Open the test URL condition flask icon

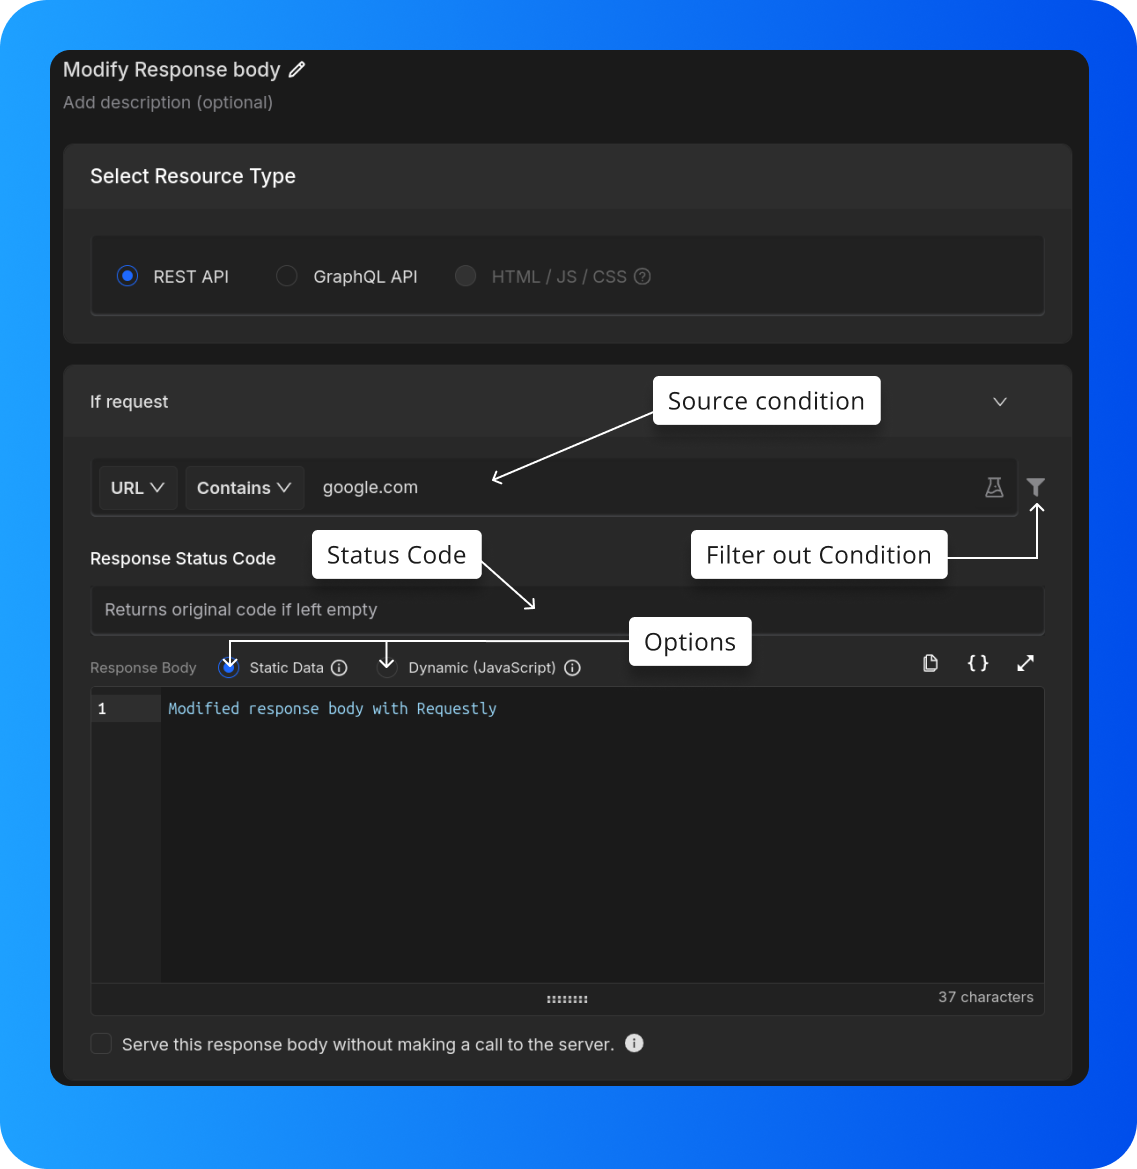tap(994, 487)
